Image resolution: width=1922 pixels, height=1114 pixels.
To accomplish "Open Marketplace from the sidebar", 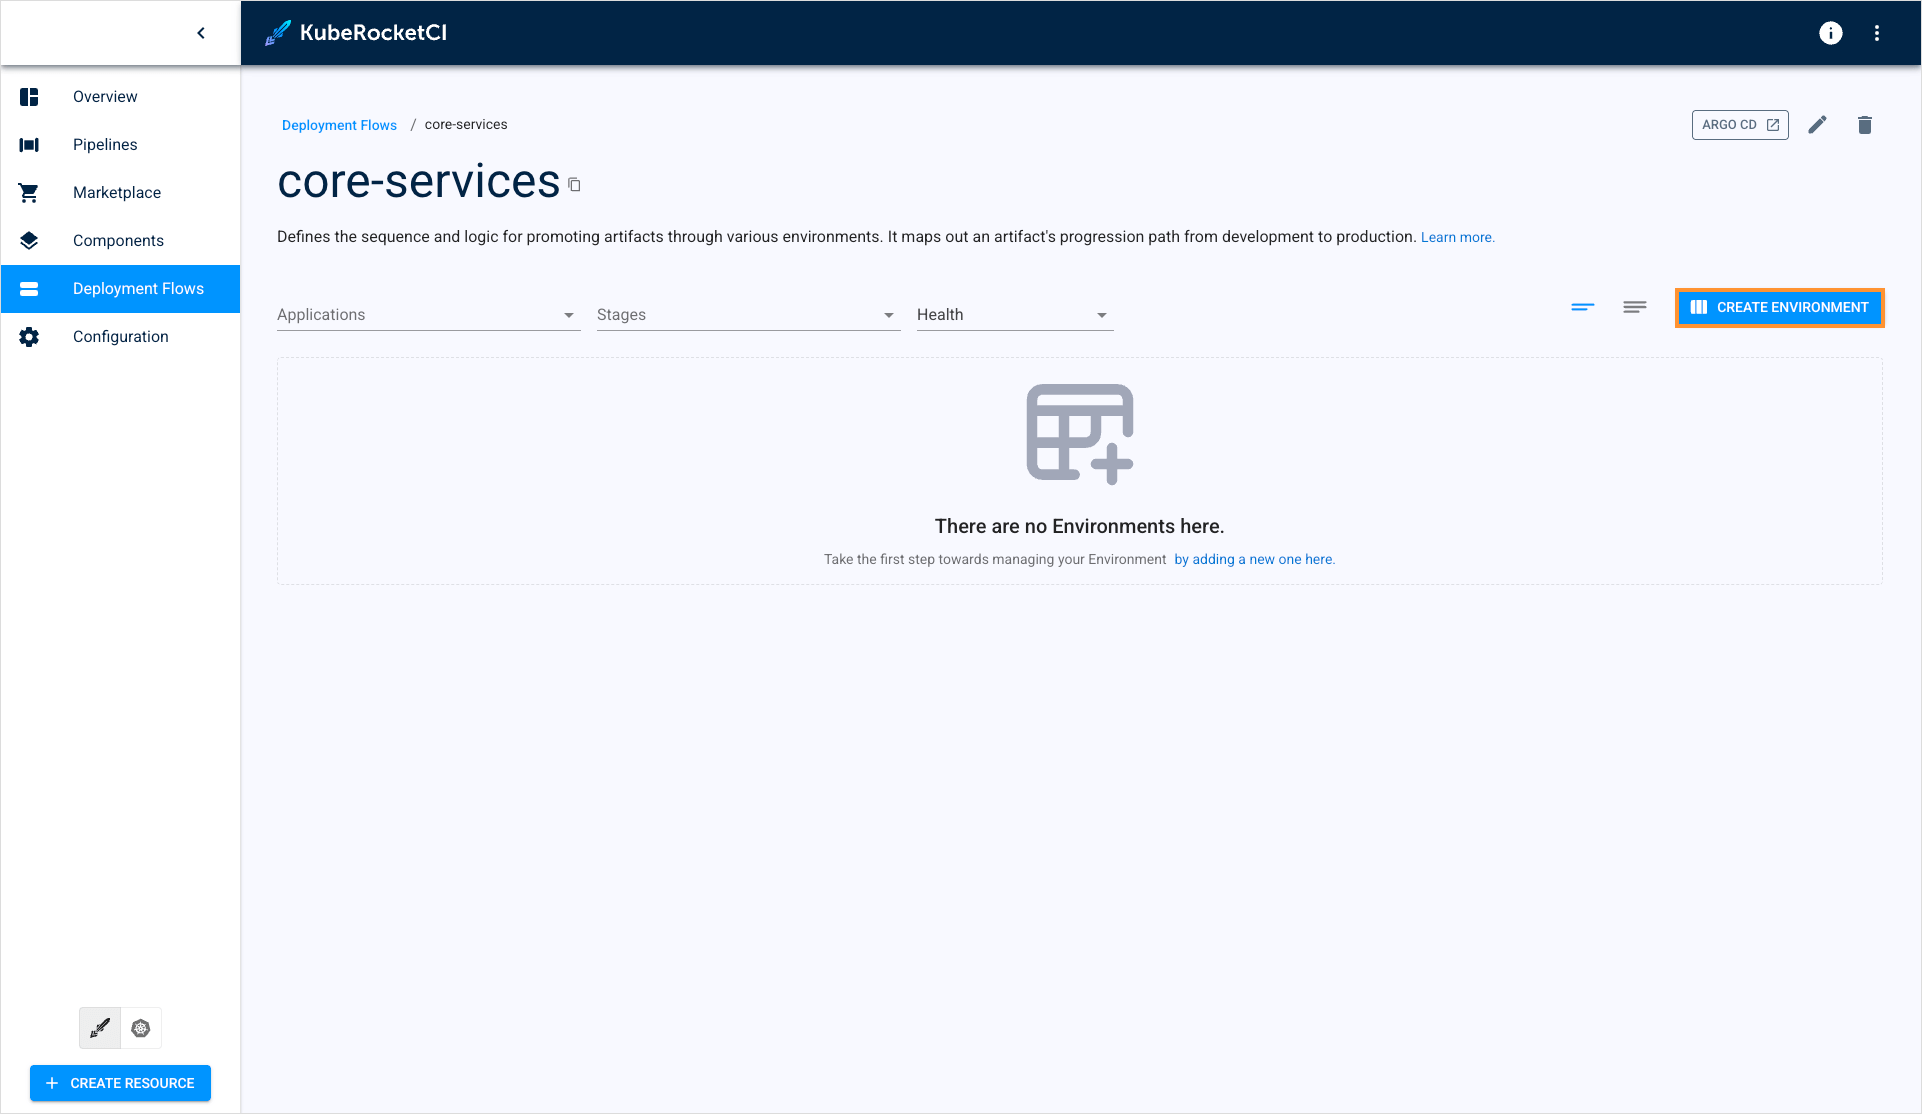I will pos(116,193).
